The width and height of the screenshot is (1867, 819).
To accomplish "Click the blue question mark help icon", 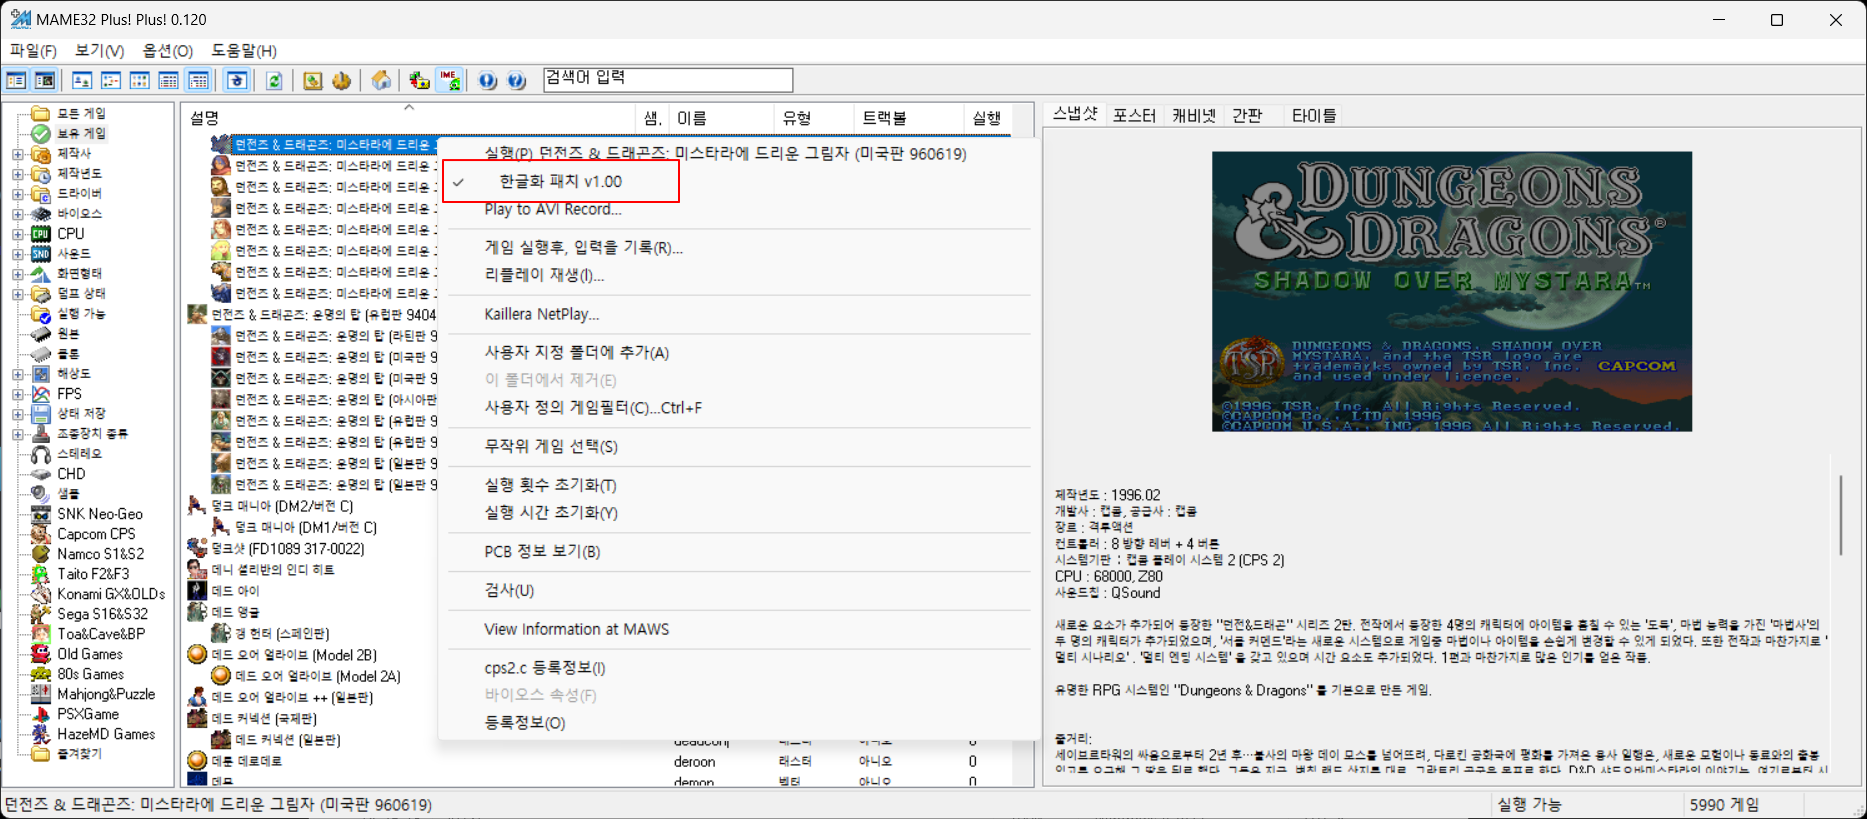I will tap(516, 81).
